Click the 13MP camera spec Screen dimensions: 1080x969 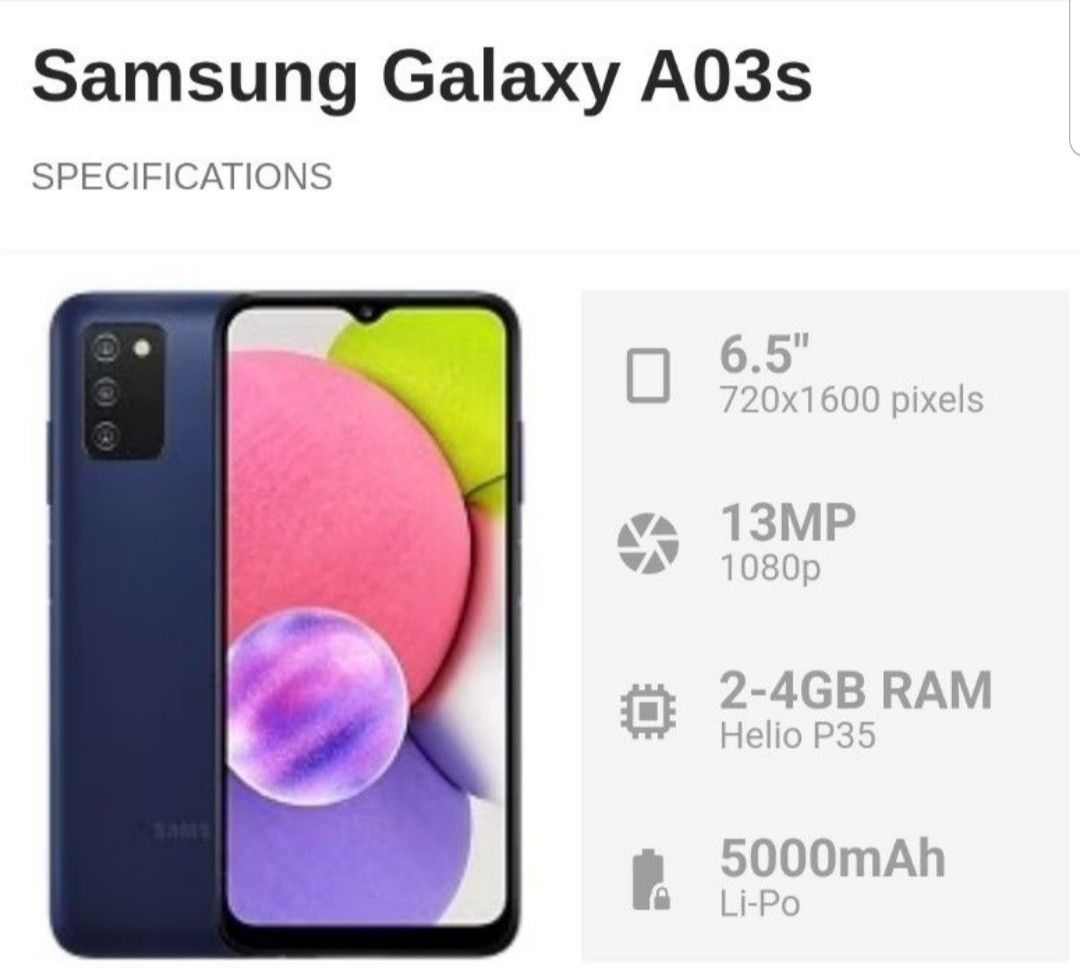[788, 522]
